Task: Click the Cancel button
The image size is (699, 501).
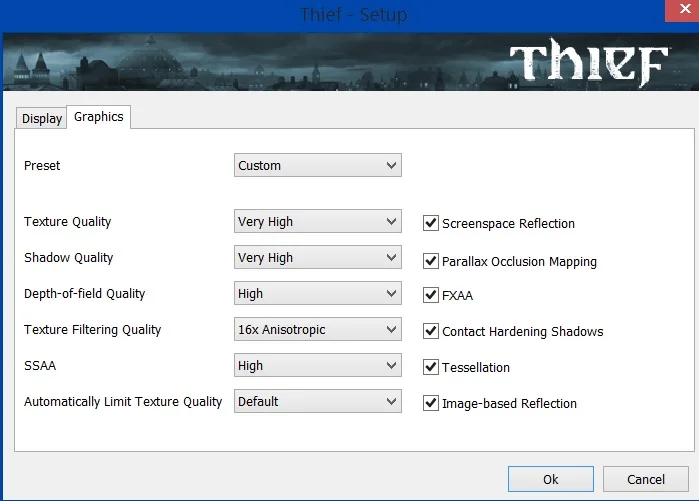Action: [646, 479]
